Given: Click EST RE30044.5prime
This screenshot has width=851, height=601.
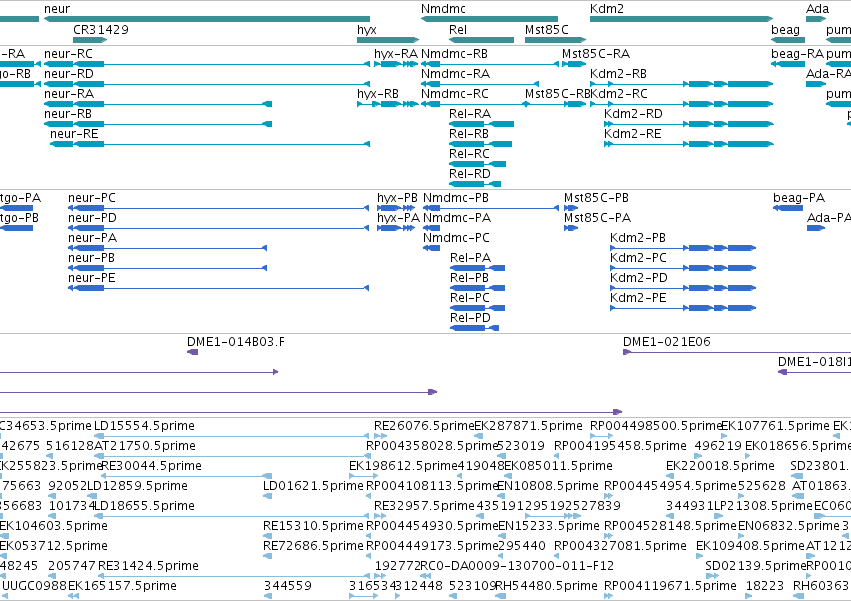Looking at the screenshot, I should 151,466.
